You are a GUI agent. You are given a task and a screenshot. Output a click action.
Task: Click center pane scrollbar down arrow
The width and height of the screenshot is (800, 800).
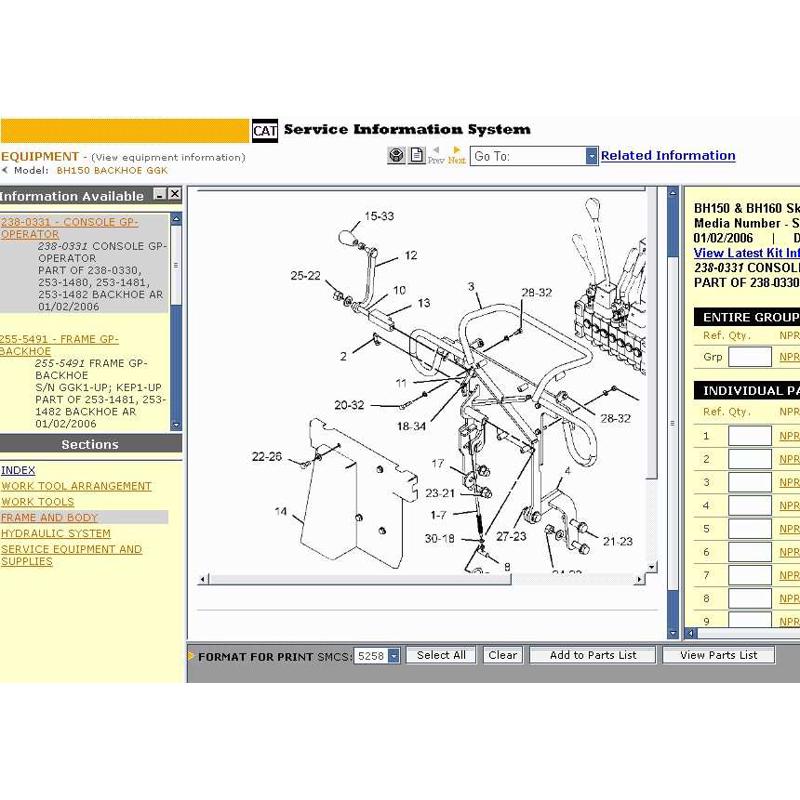673,633
